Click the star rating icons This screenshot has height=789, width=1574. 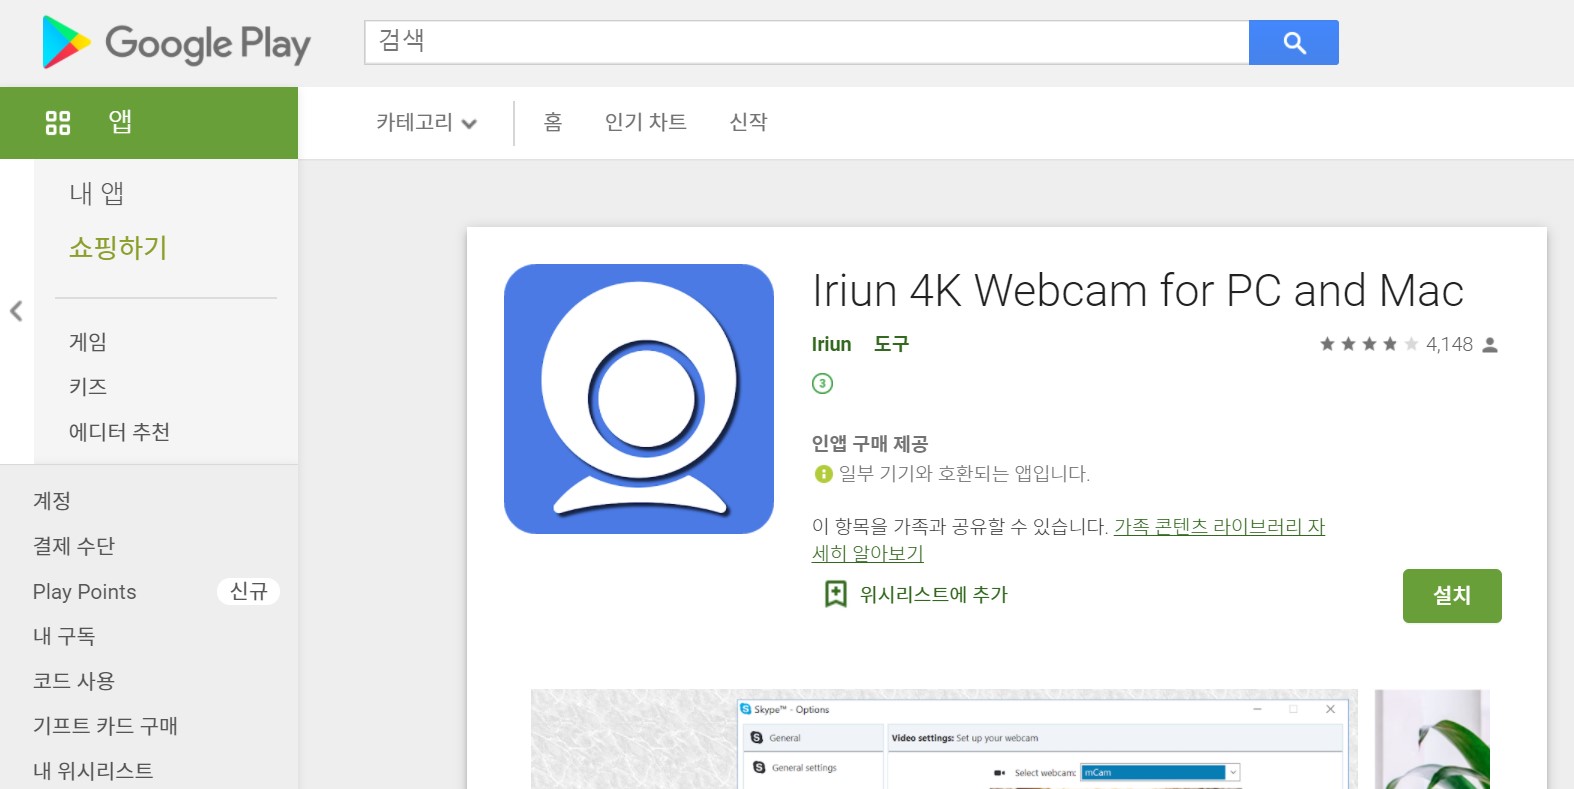pos(1369,344)
